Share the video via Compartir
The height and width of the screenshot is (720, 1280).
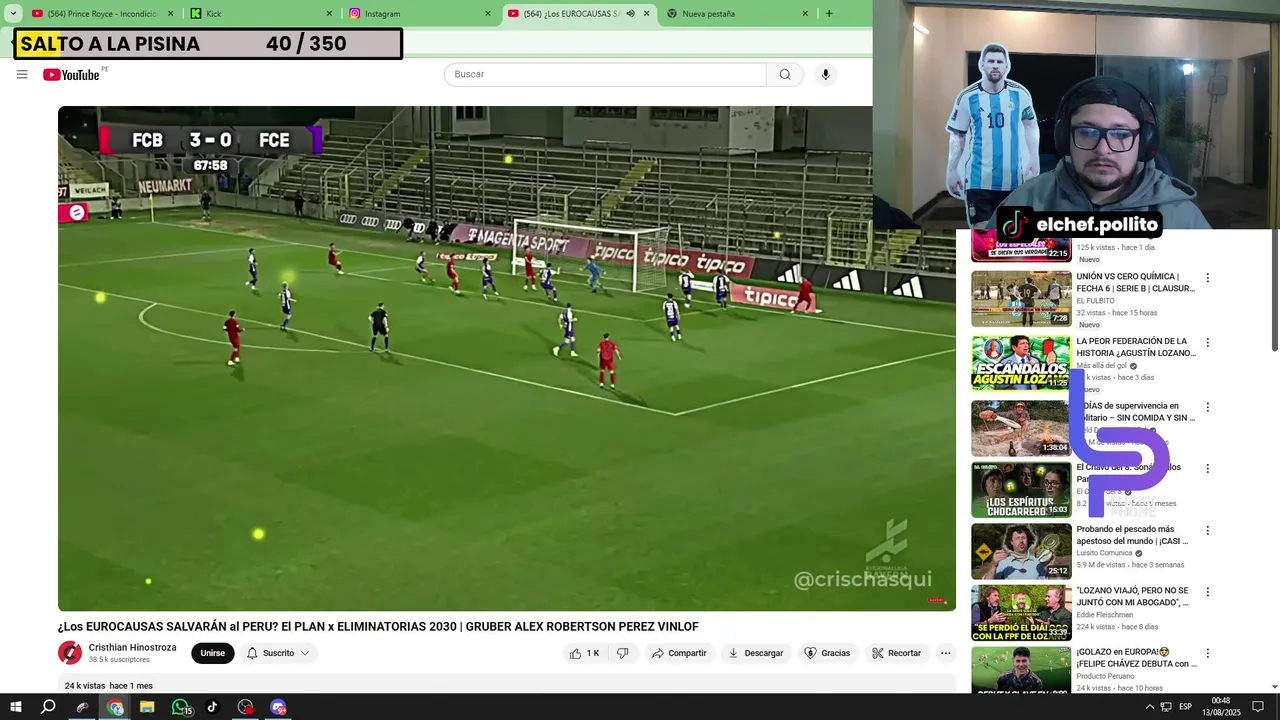coord(679,653)
